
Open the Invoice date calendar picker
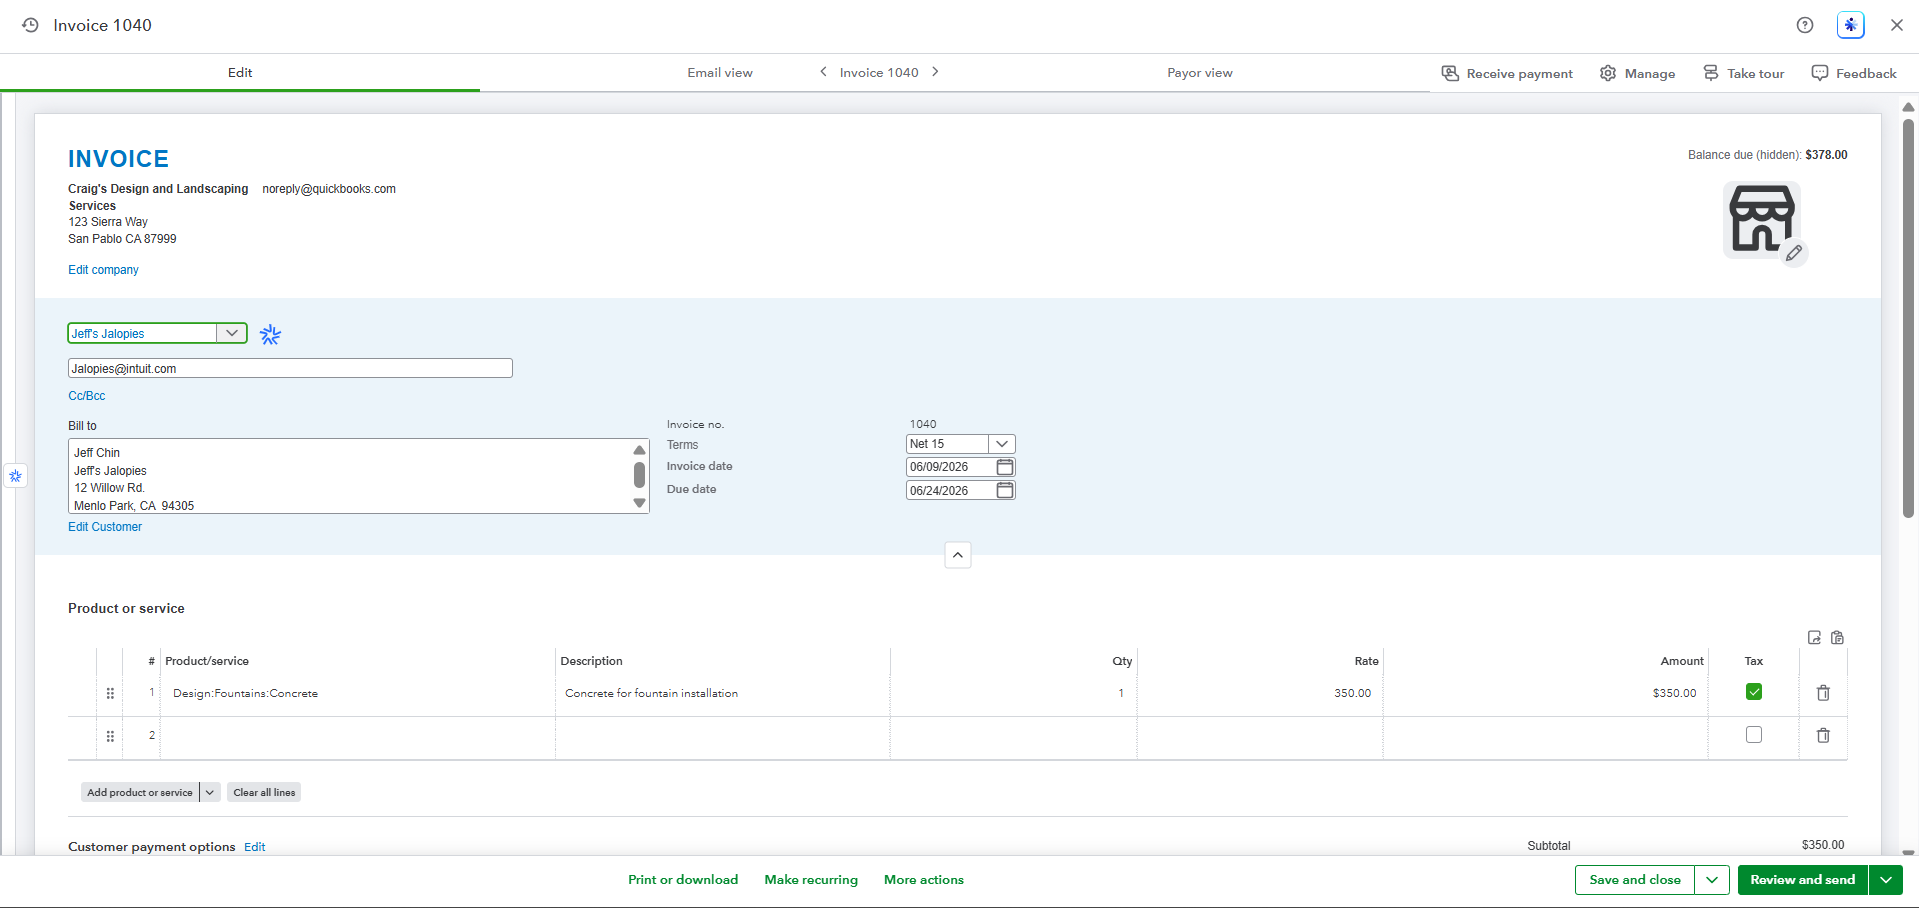pos(1005,467)
